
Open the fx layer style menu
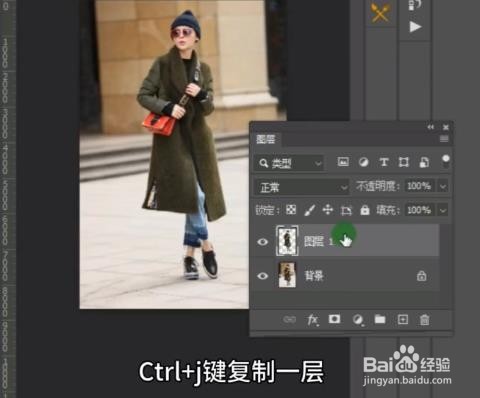pos(313,320)
